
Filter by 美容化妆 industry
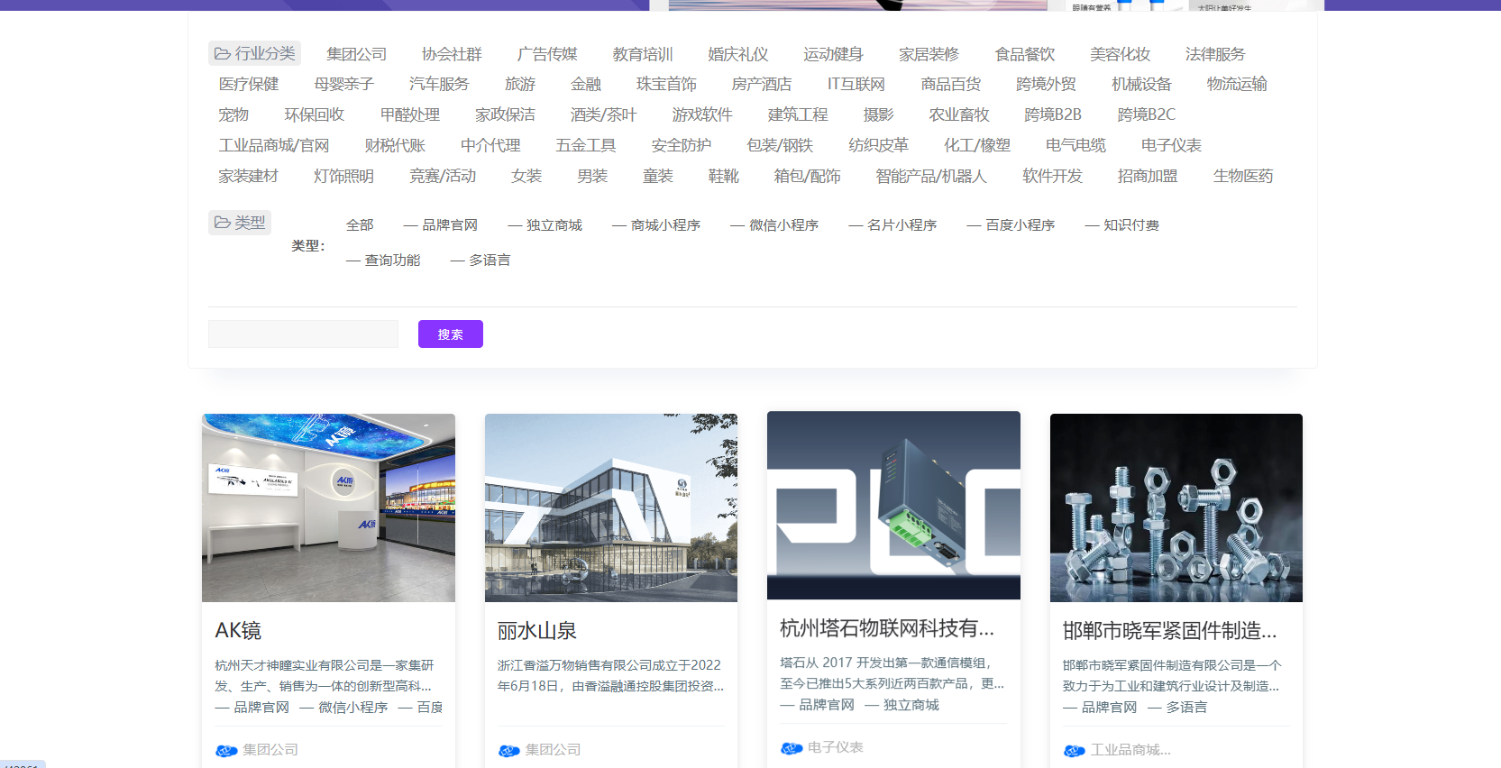[x=1120, y=54]
